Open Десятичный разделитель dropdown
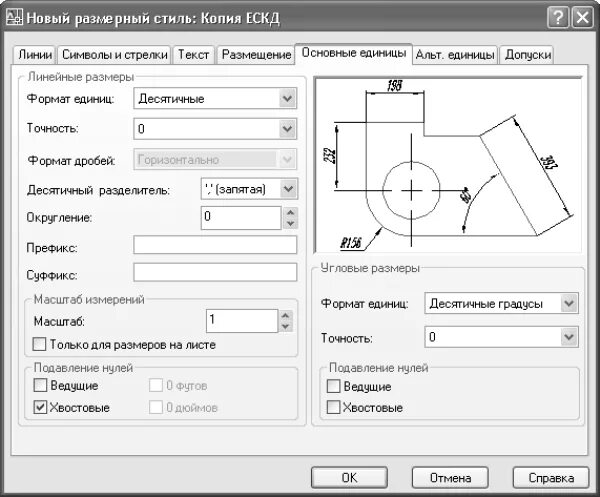600x497 pixels. point(249,189)
